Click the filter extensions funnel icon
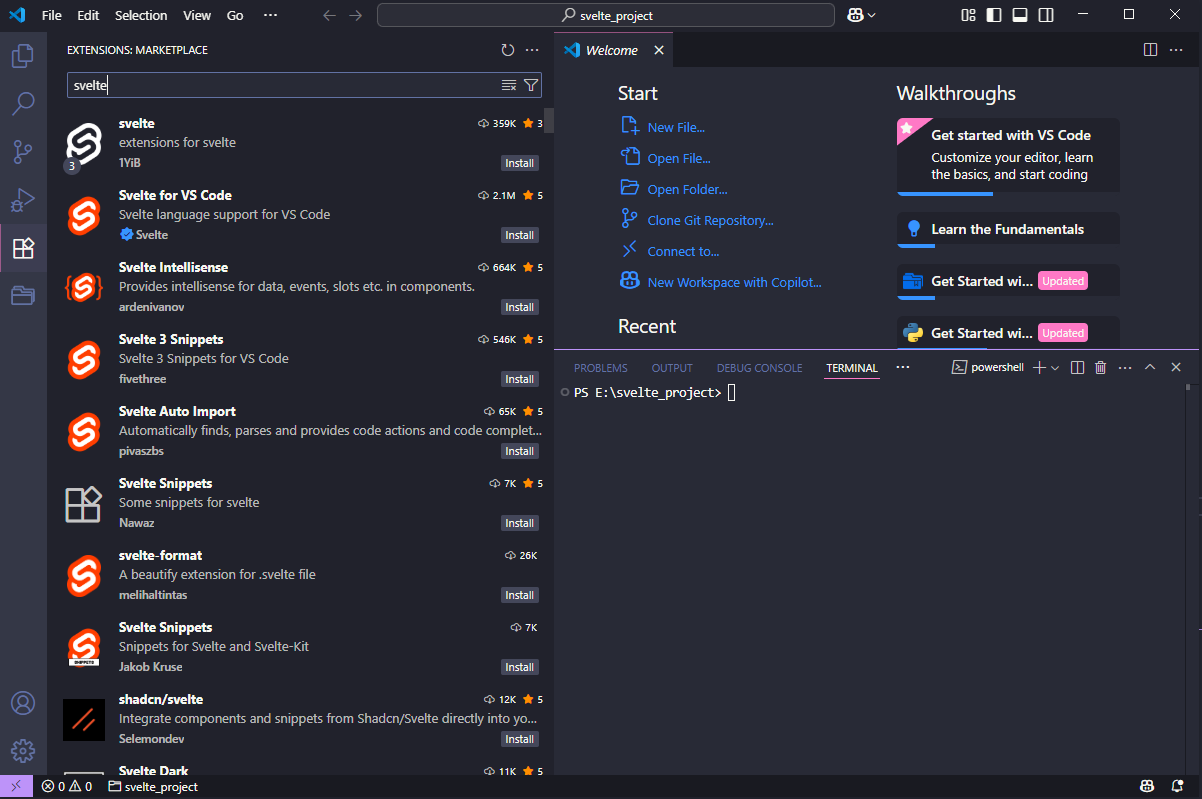 (531, 85)
